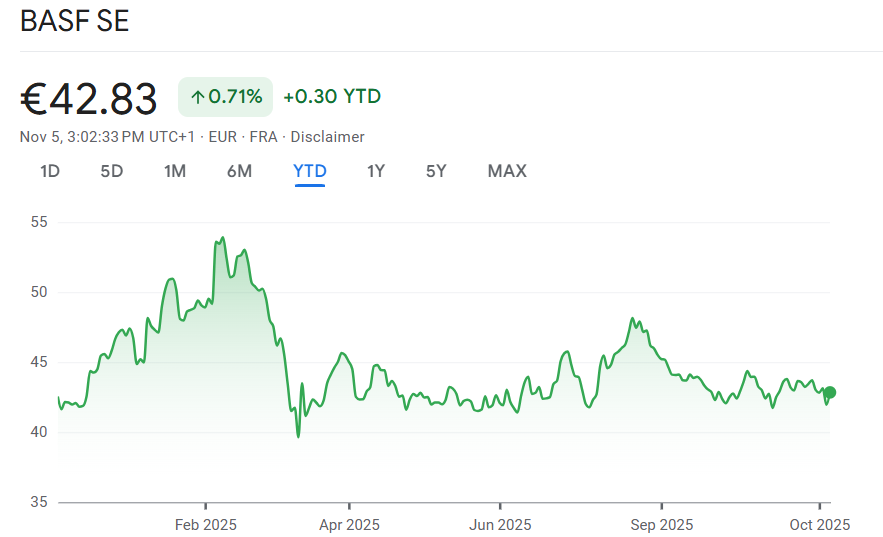Switch to the 5D range tab
This screenshot has height=537, width=883.
(x=111, y=171)
